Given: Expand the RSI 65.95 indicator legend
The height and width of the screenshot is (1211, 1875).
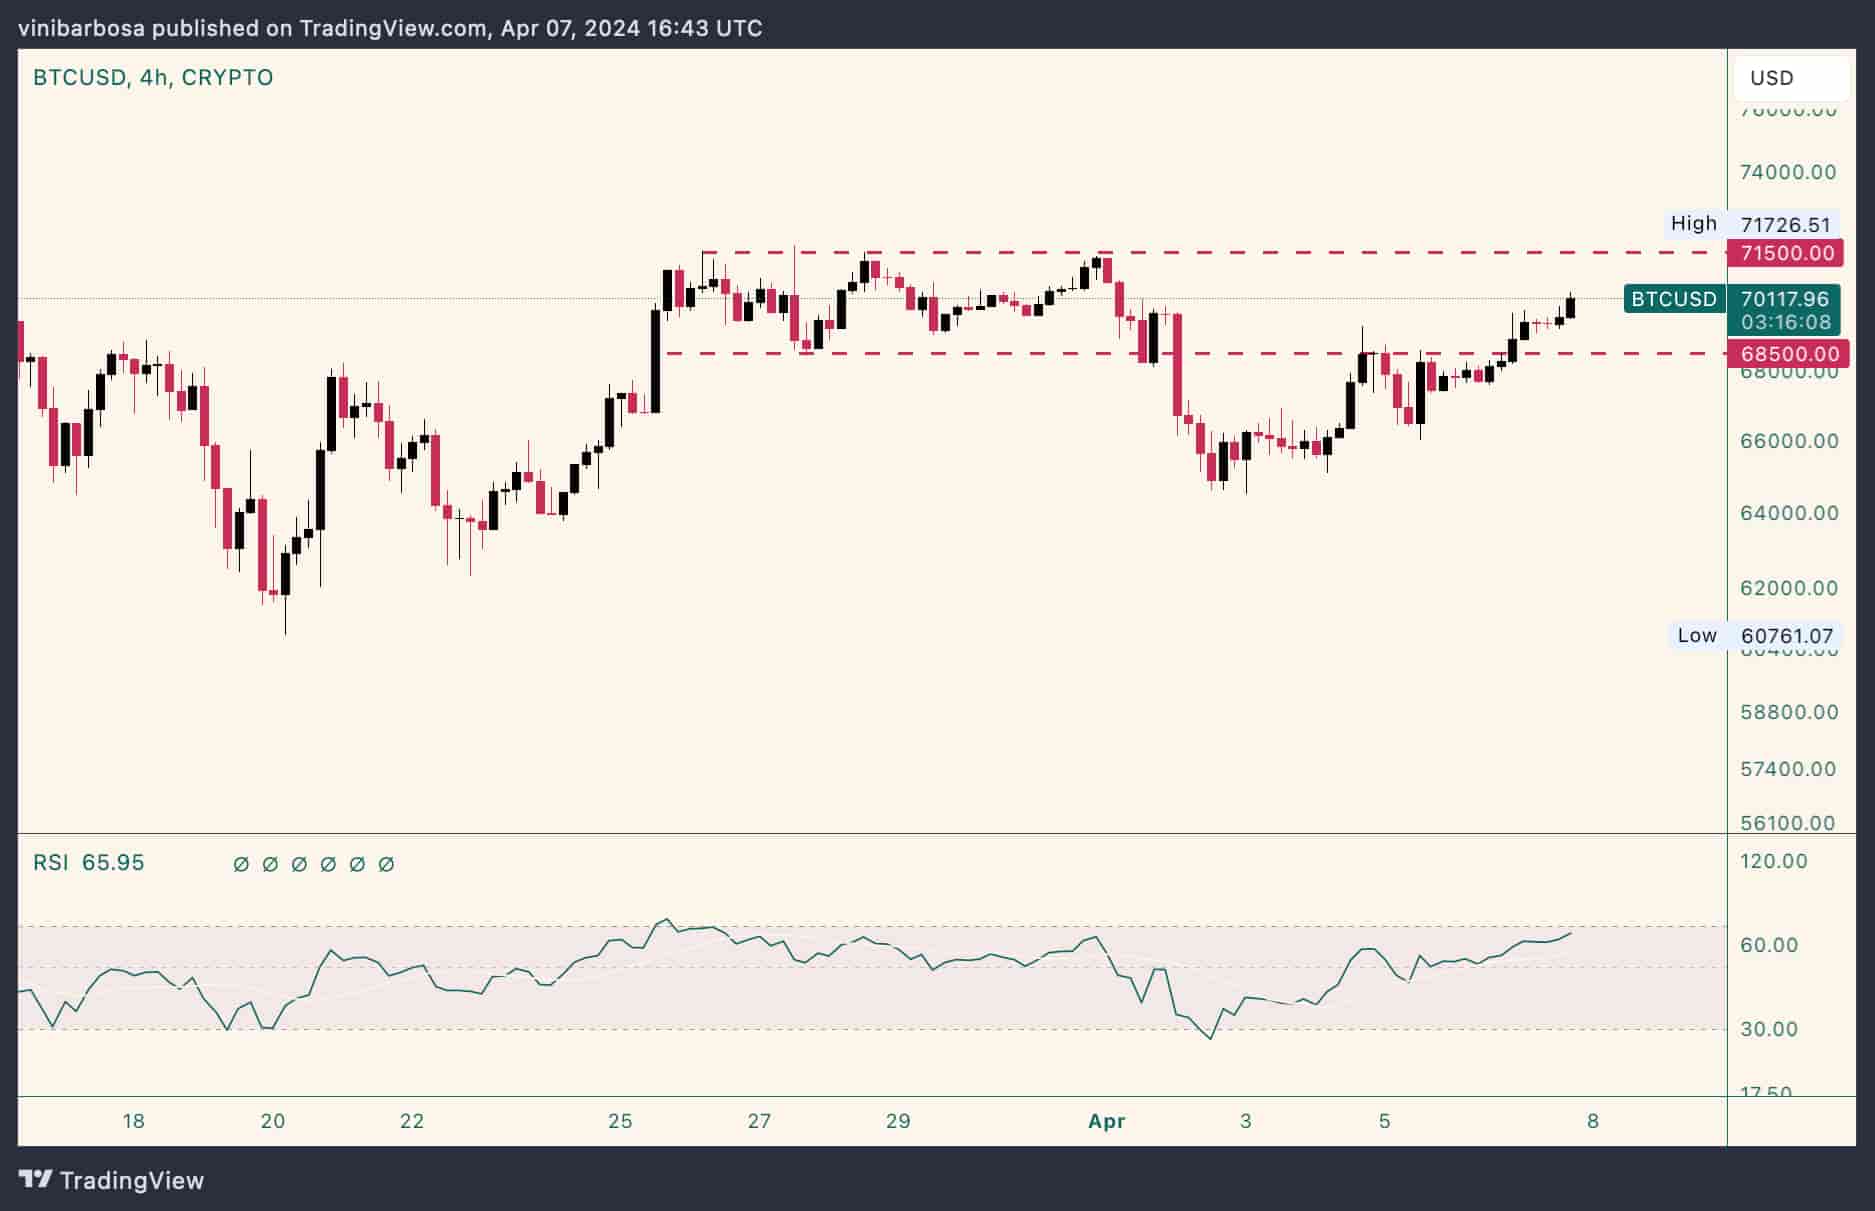Looking at the screenshot, I should [88, 863].
